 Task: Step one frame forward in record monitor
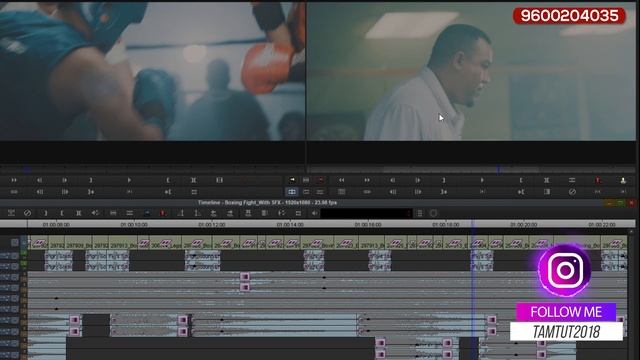click(418, 180)
